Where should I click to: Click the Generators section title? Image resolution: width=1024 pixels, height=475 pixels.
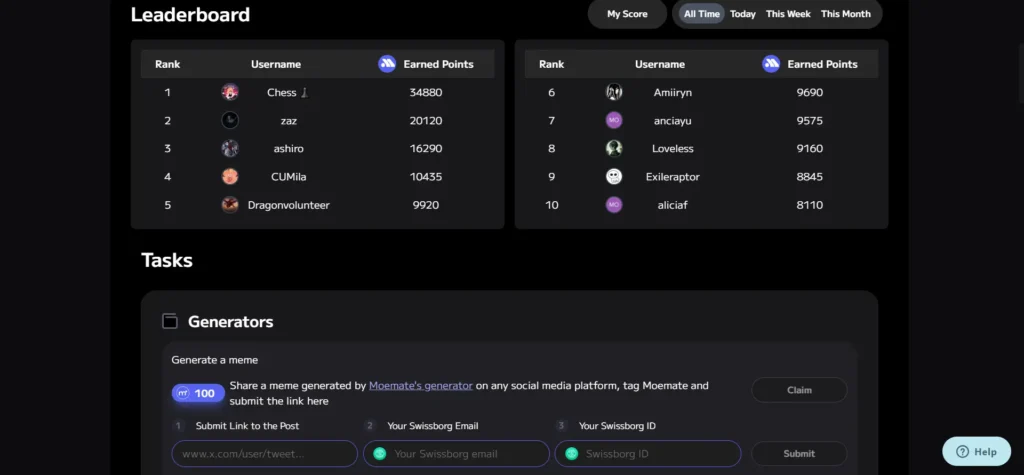pyautogui.click(x=231, y=321)
